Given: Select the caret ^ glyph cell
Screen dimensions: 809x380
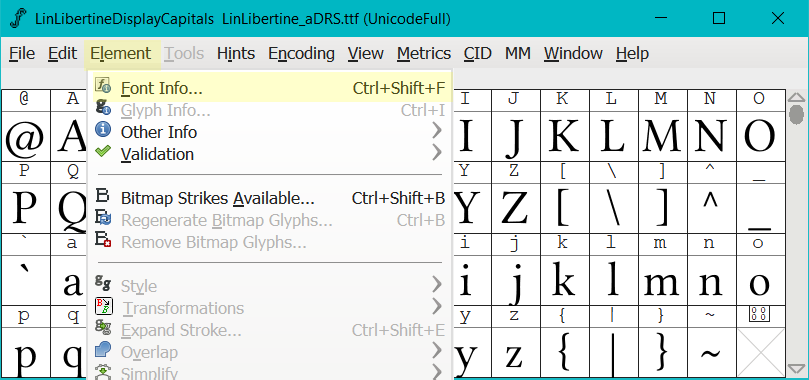Looking at the screenshot, I should coord(712,208).
